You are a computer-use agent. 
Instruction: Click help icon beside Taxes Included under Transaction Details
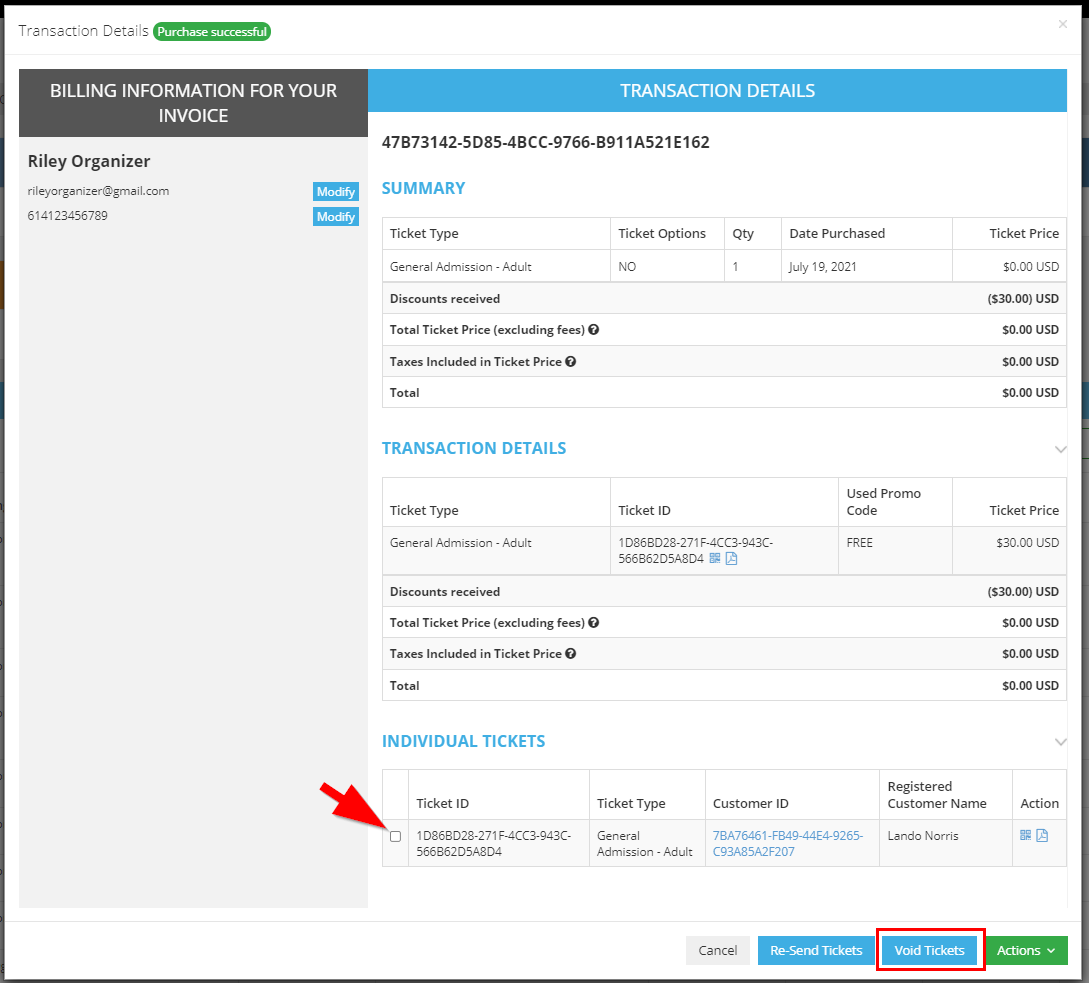pyautogui.click(x=570, y=653)
